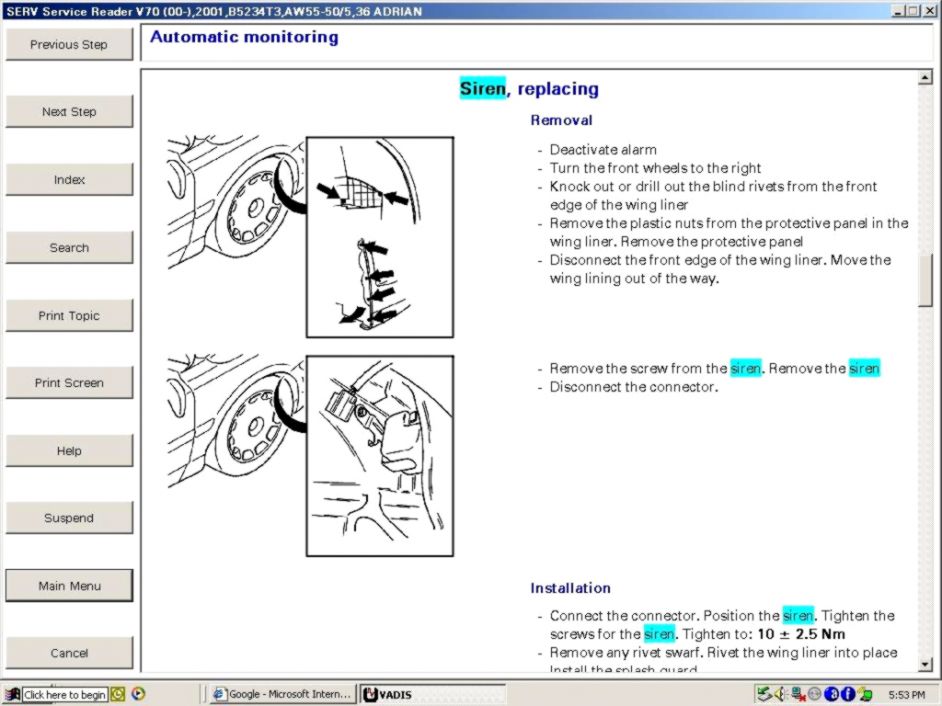Click scroll down arrow in document pane
Viewport: 942px width, 706px height.
pyautogui.click(x=925, y=664)
